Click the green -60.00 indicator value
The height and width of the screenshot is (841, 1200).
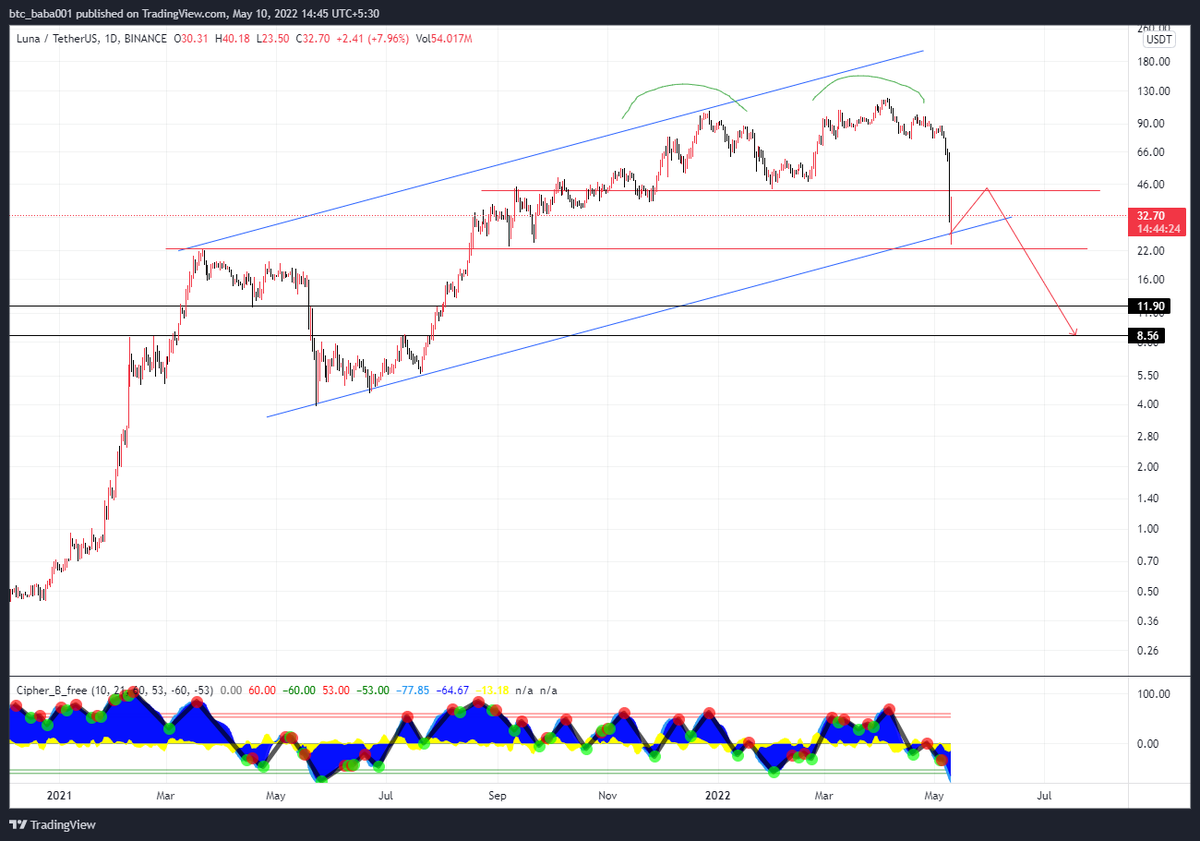[299, 691]
